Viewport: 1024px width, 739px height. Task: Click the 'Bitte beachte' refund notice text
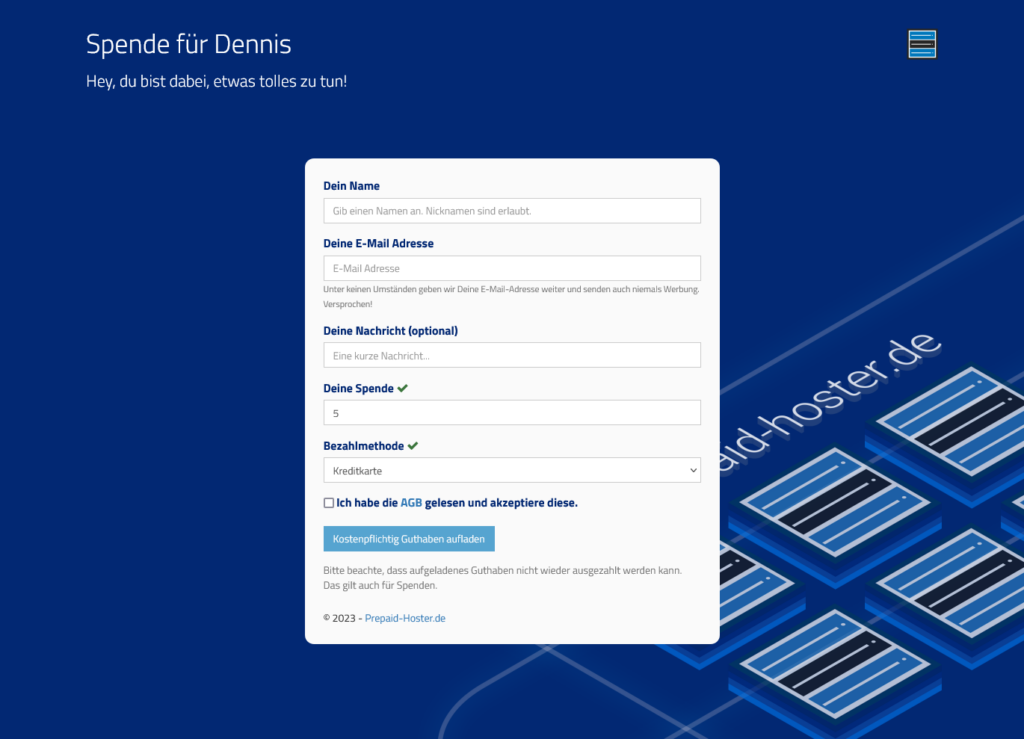pyautogui.click(x=502, y=577)
